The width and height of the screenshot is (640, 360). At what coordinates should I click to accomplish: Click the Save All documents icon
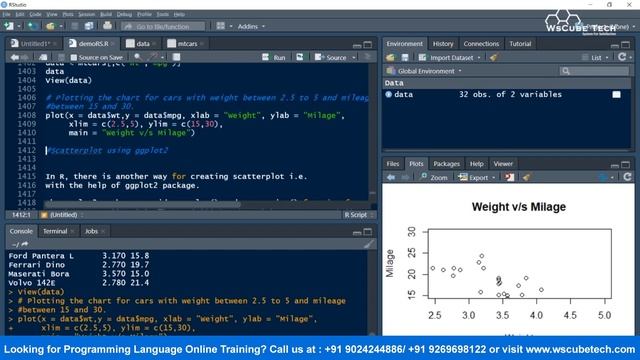(89, 26)
